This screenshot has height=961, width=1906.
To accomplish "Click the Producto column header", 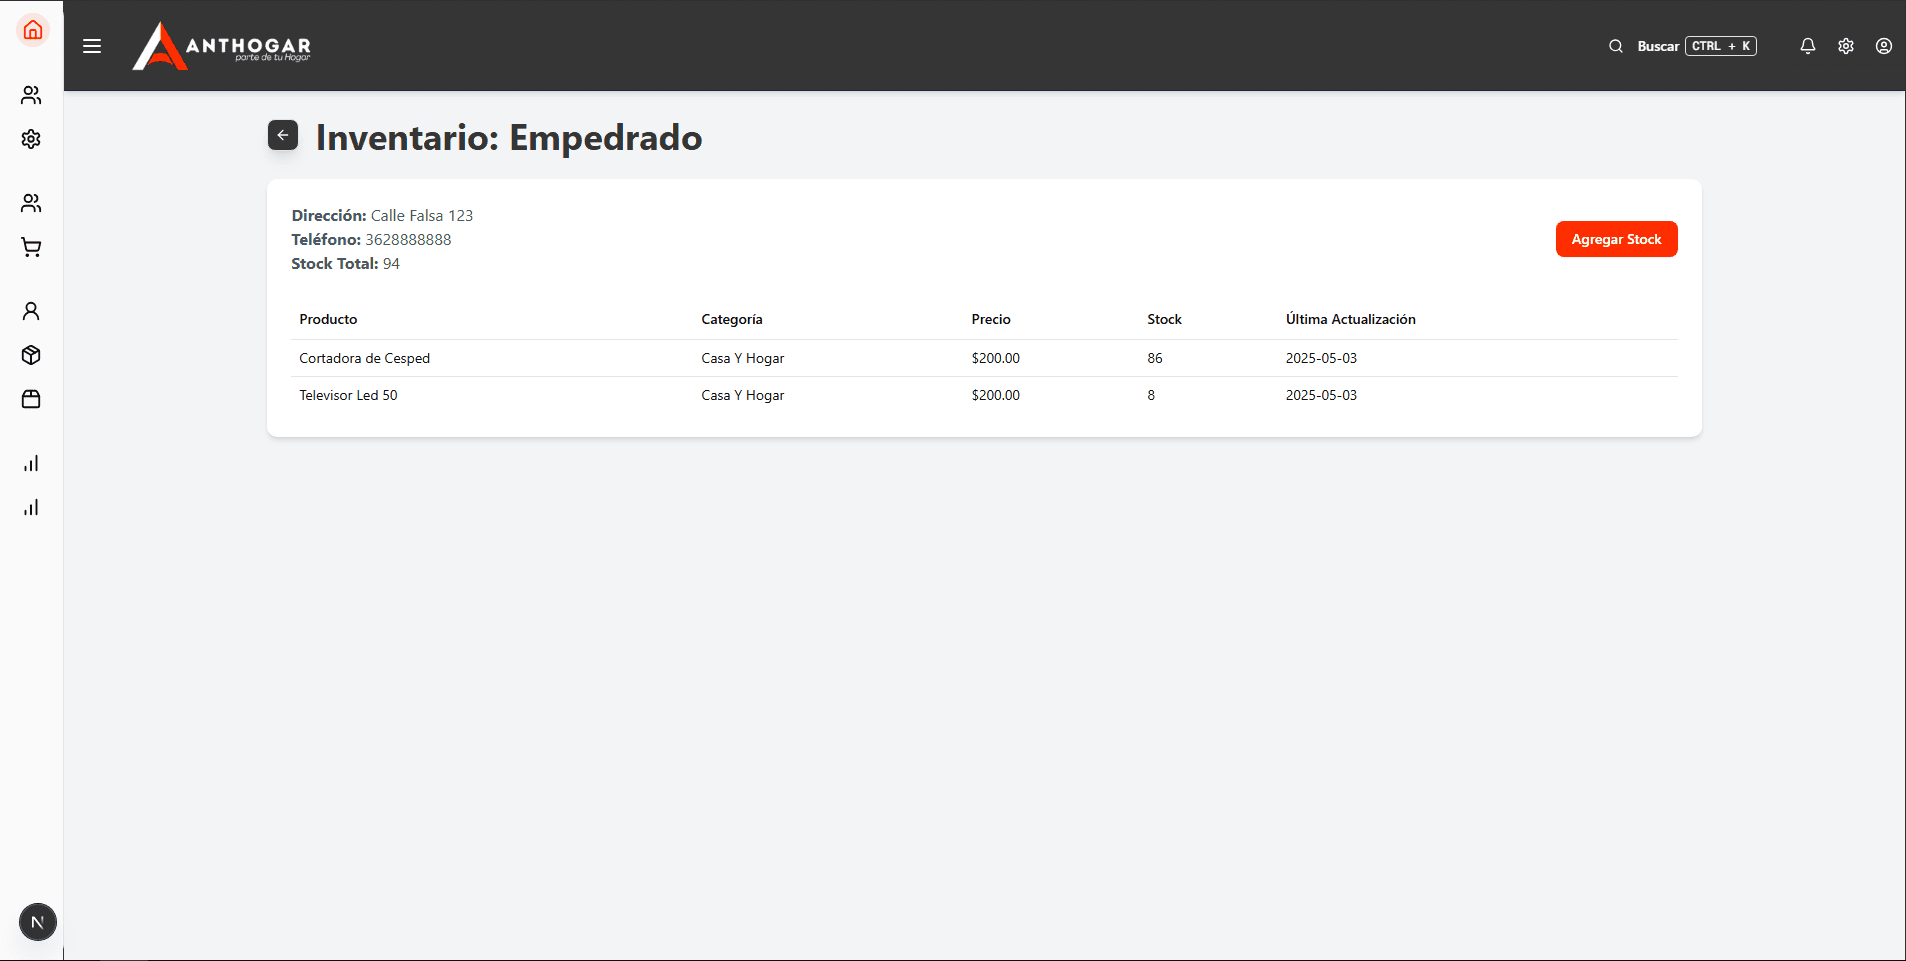I will [328, 319].
